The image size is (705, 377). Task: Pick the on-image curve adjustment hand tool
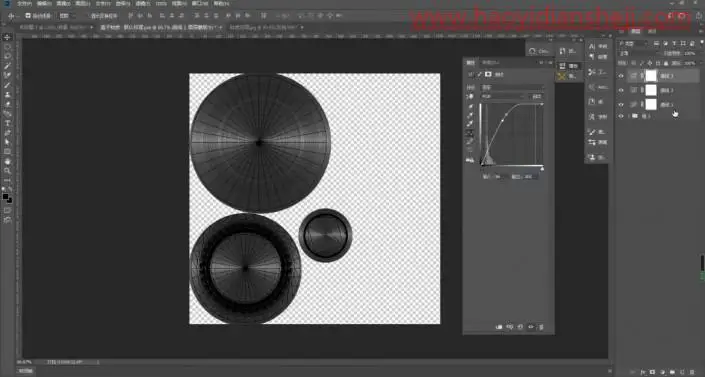(470, 96)
